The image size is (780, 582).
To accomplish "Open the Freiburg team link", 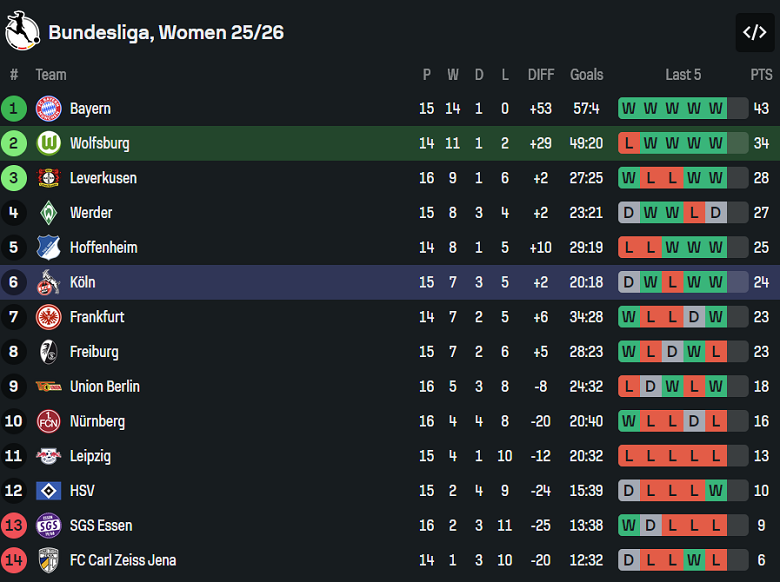I will click(x=94, y=352).
